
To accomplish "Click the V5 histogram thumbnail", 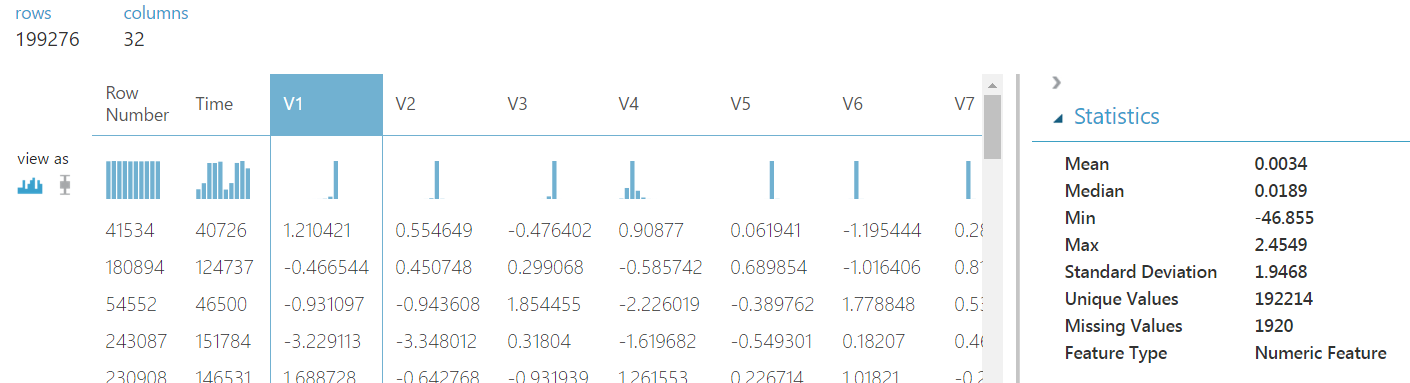I will tap(772, 180).
